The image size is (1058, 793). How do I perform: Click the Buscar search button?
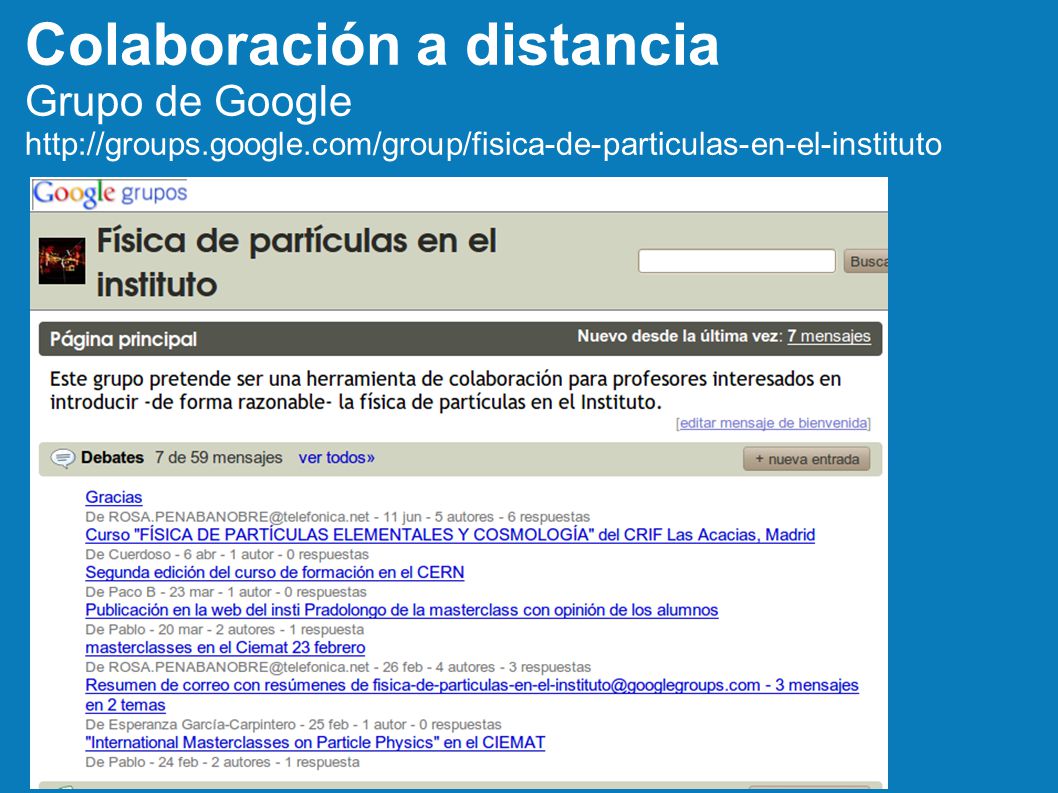click(x=866, y=261)
